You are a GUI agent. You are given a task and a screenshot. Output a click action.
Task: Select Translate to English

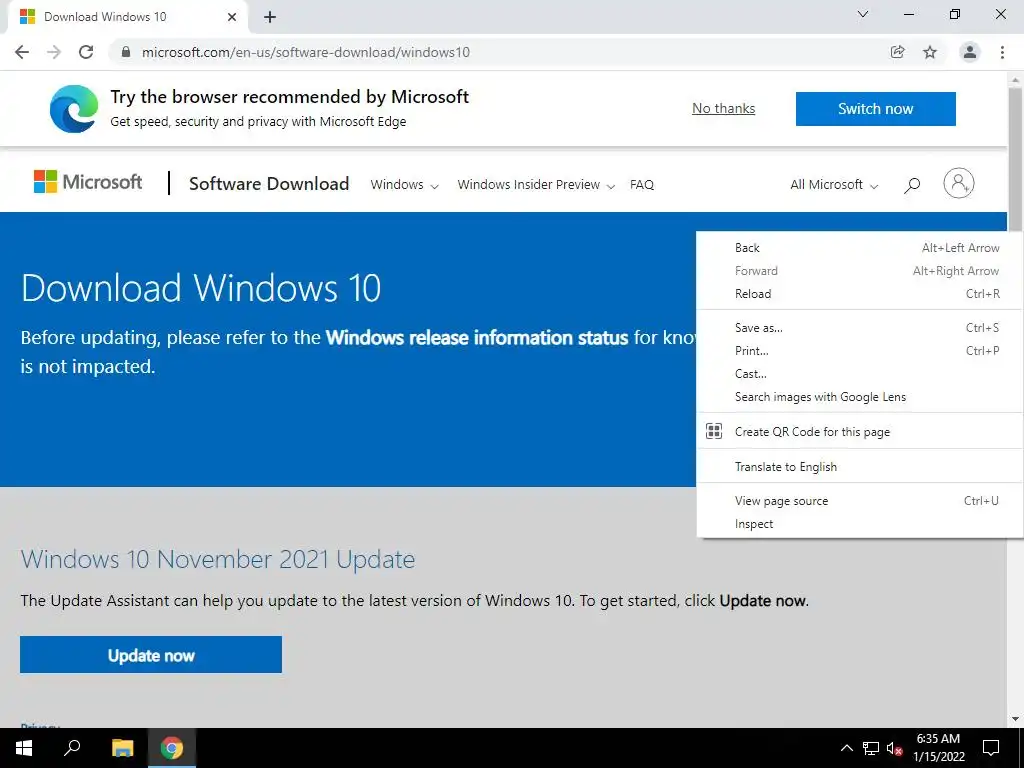tap(859, 466)
